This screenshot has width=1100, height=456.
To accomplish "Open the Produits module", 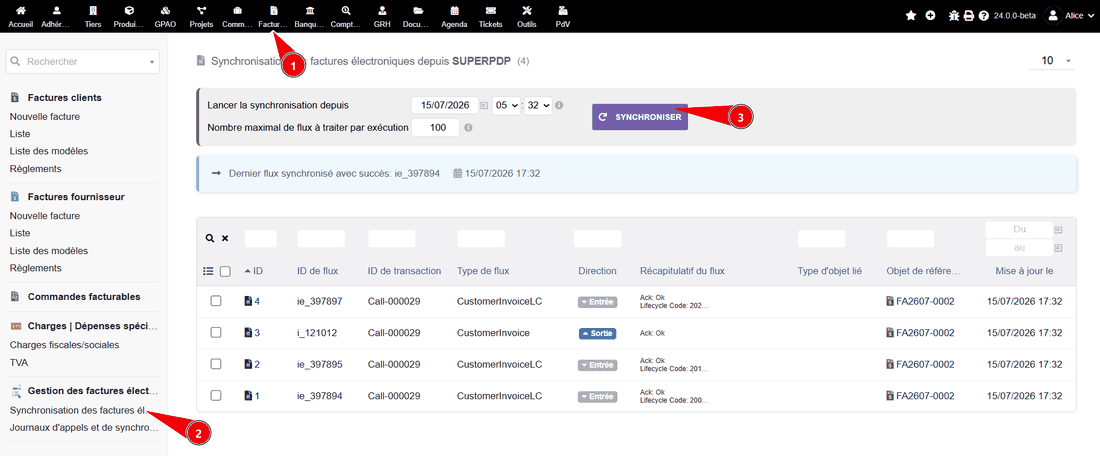I will coord(129,17).
